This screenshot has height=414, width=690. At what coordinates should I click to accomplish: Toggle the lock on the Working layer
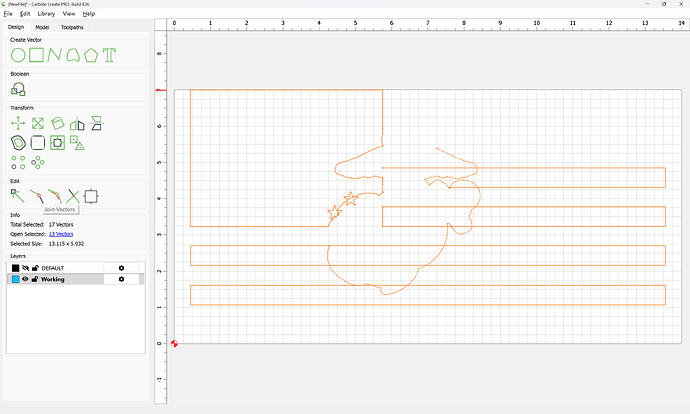click(x=35, y=279)
